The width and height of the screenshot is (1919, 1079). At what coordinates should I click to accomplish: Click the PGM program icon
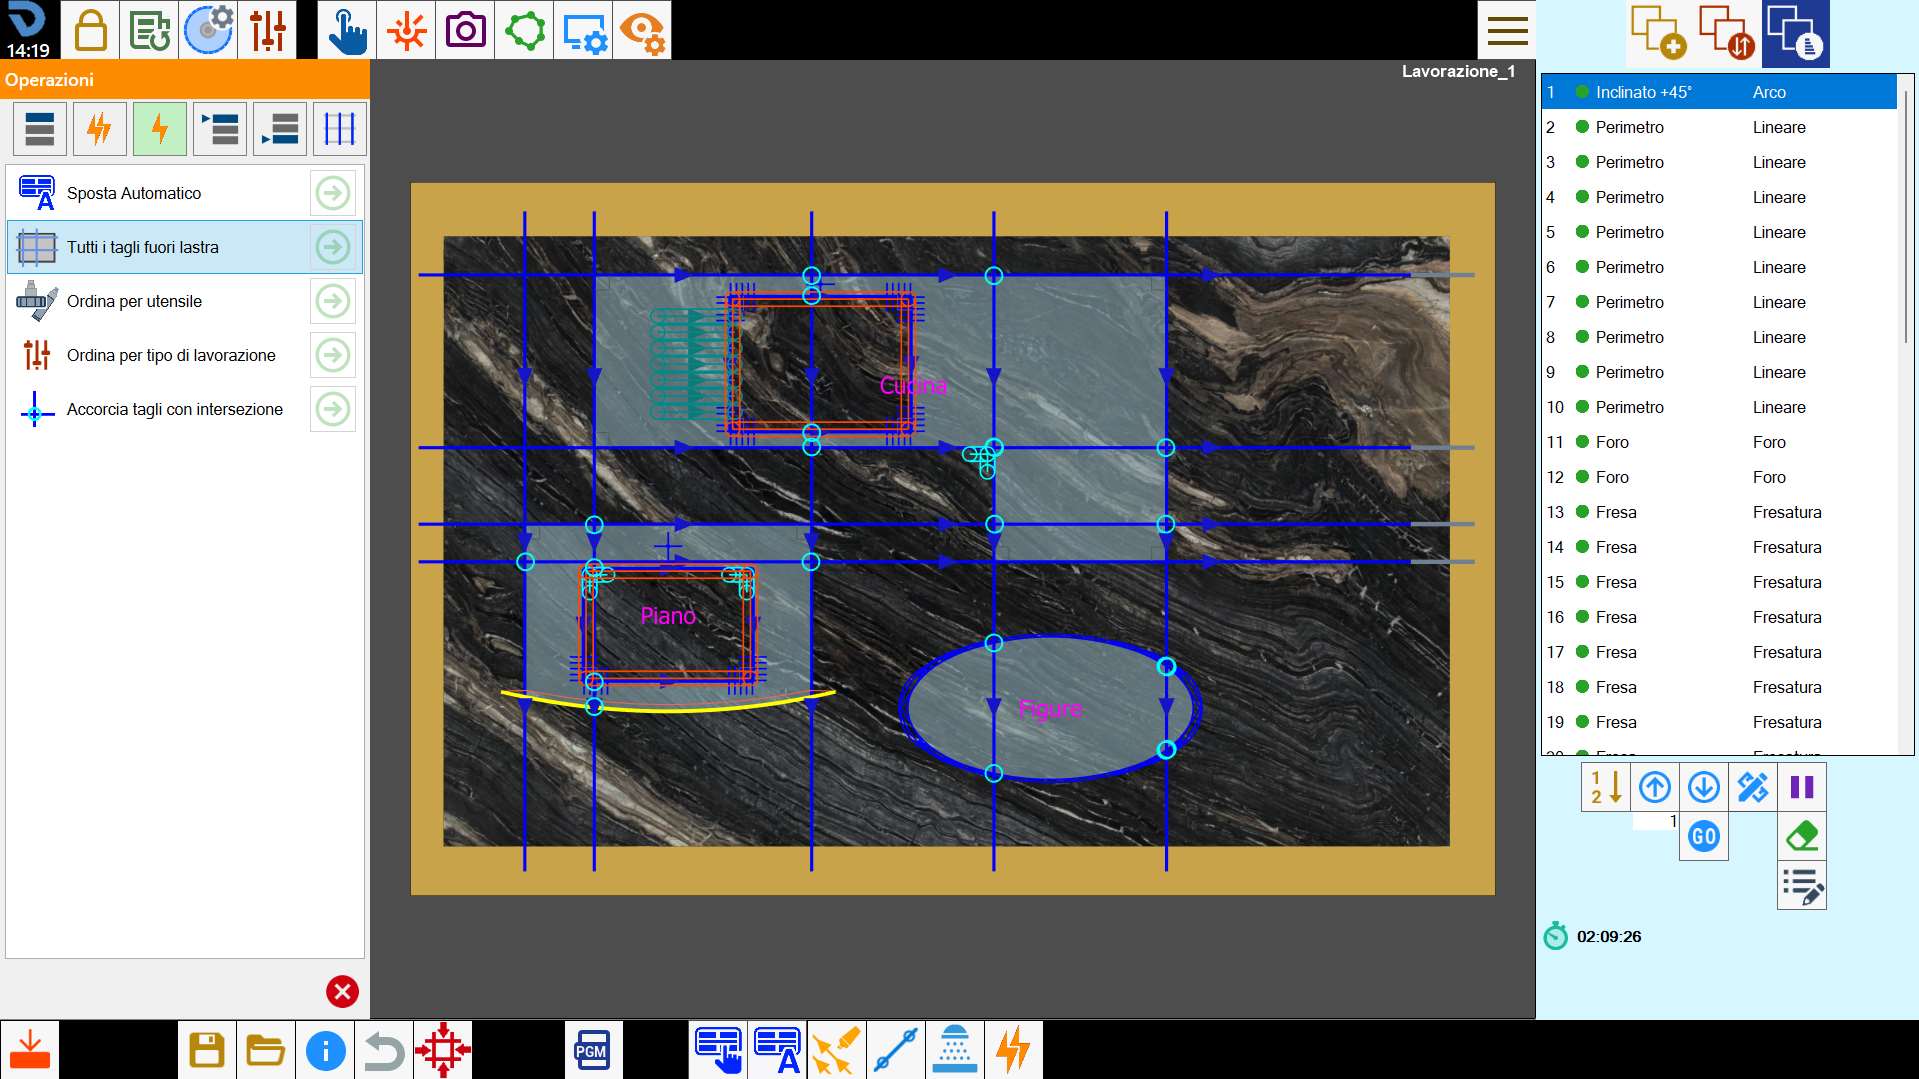coord(592,1050)
